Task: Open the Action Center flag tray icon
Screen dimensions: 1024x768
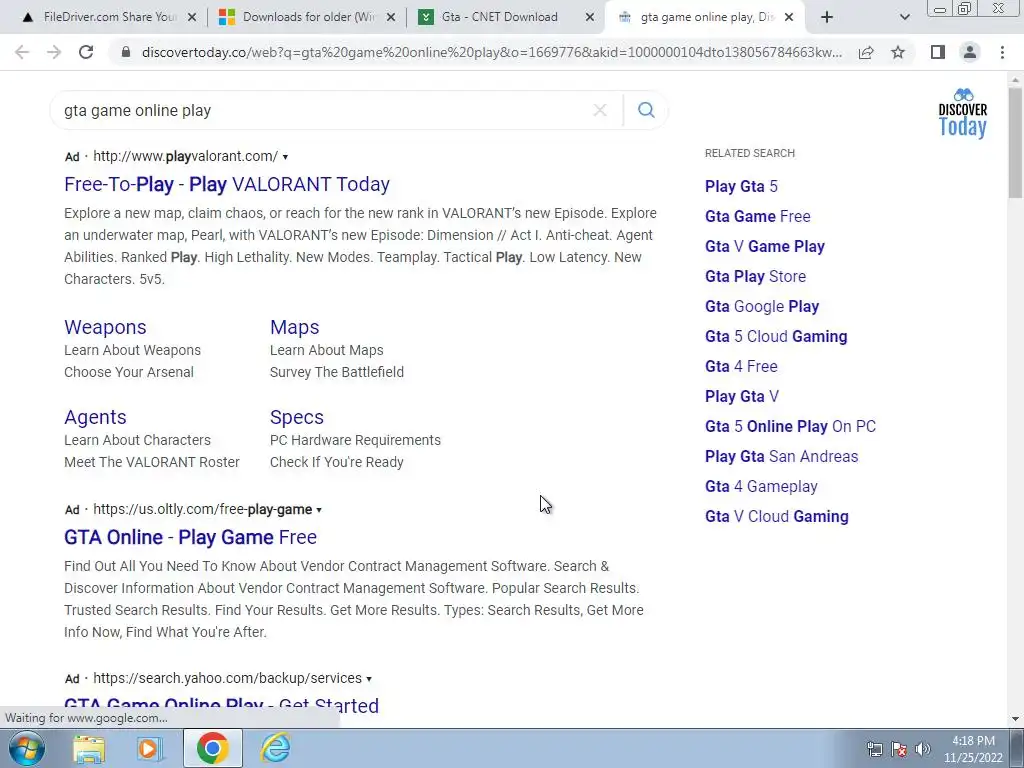Action: (899, 749)
